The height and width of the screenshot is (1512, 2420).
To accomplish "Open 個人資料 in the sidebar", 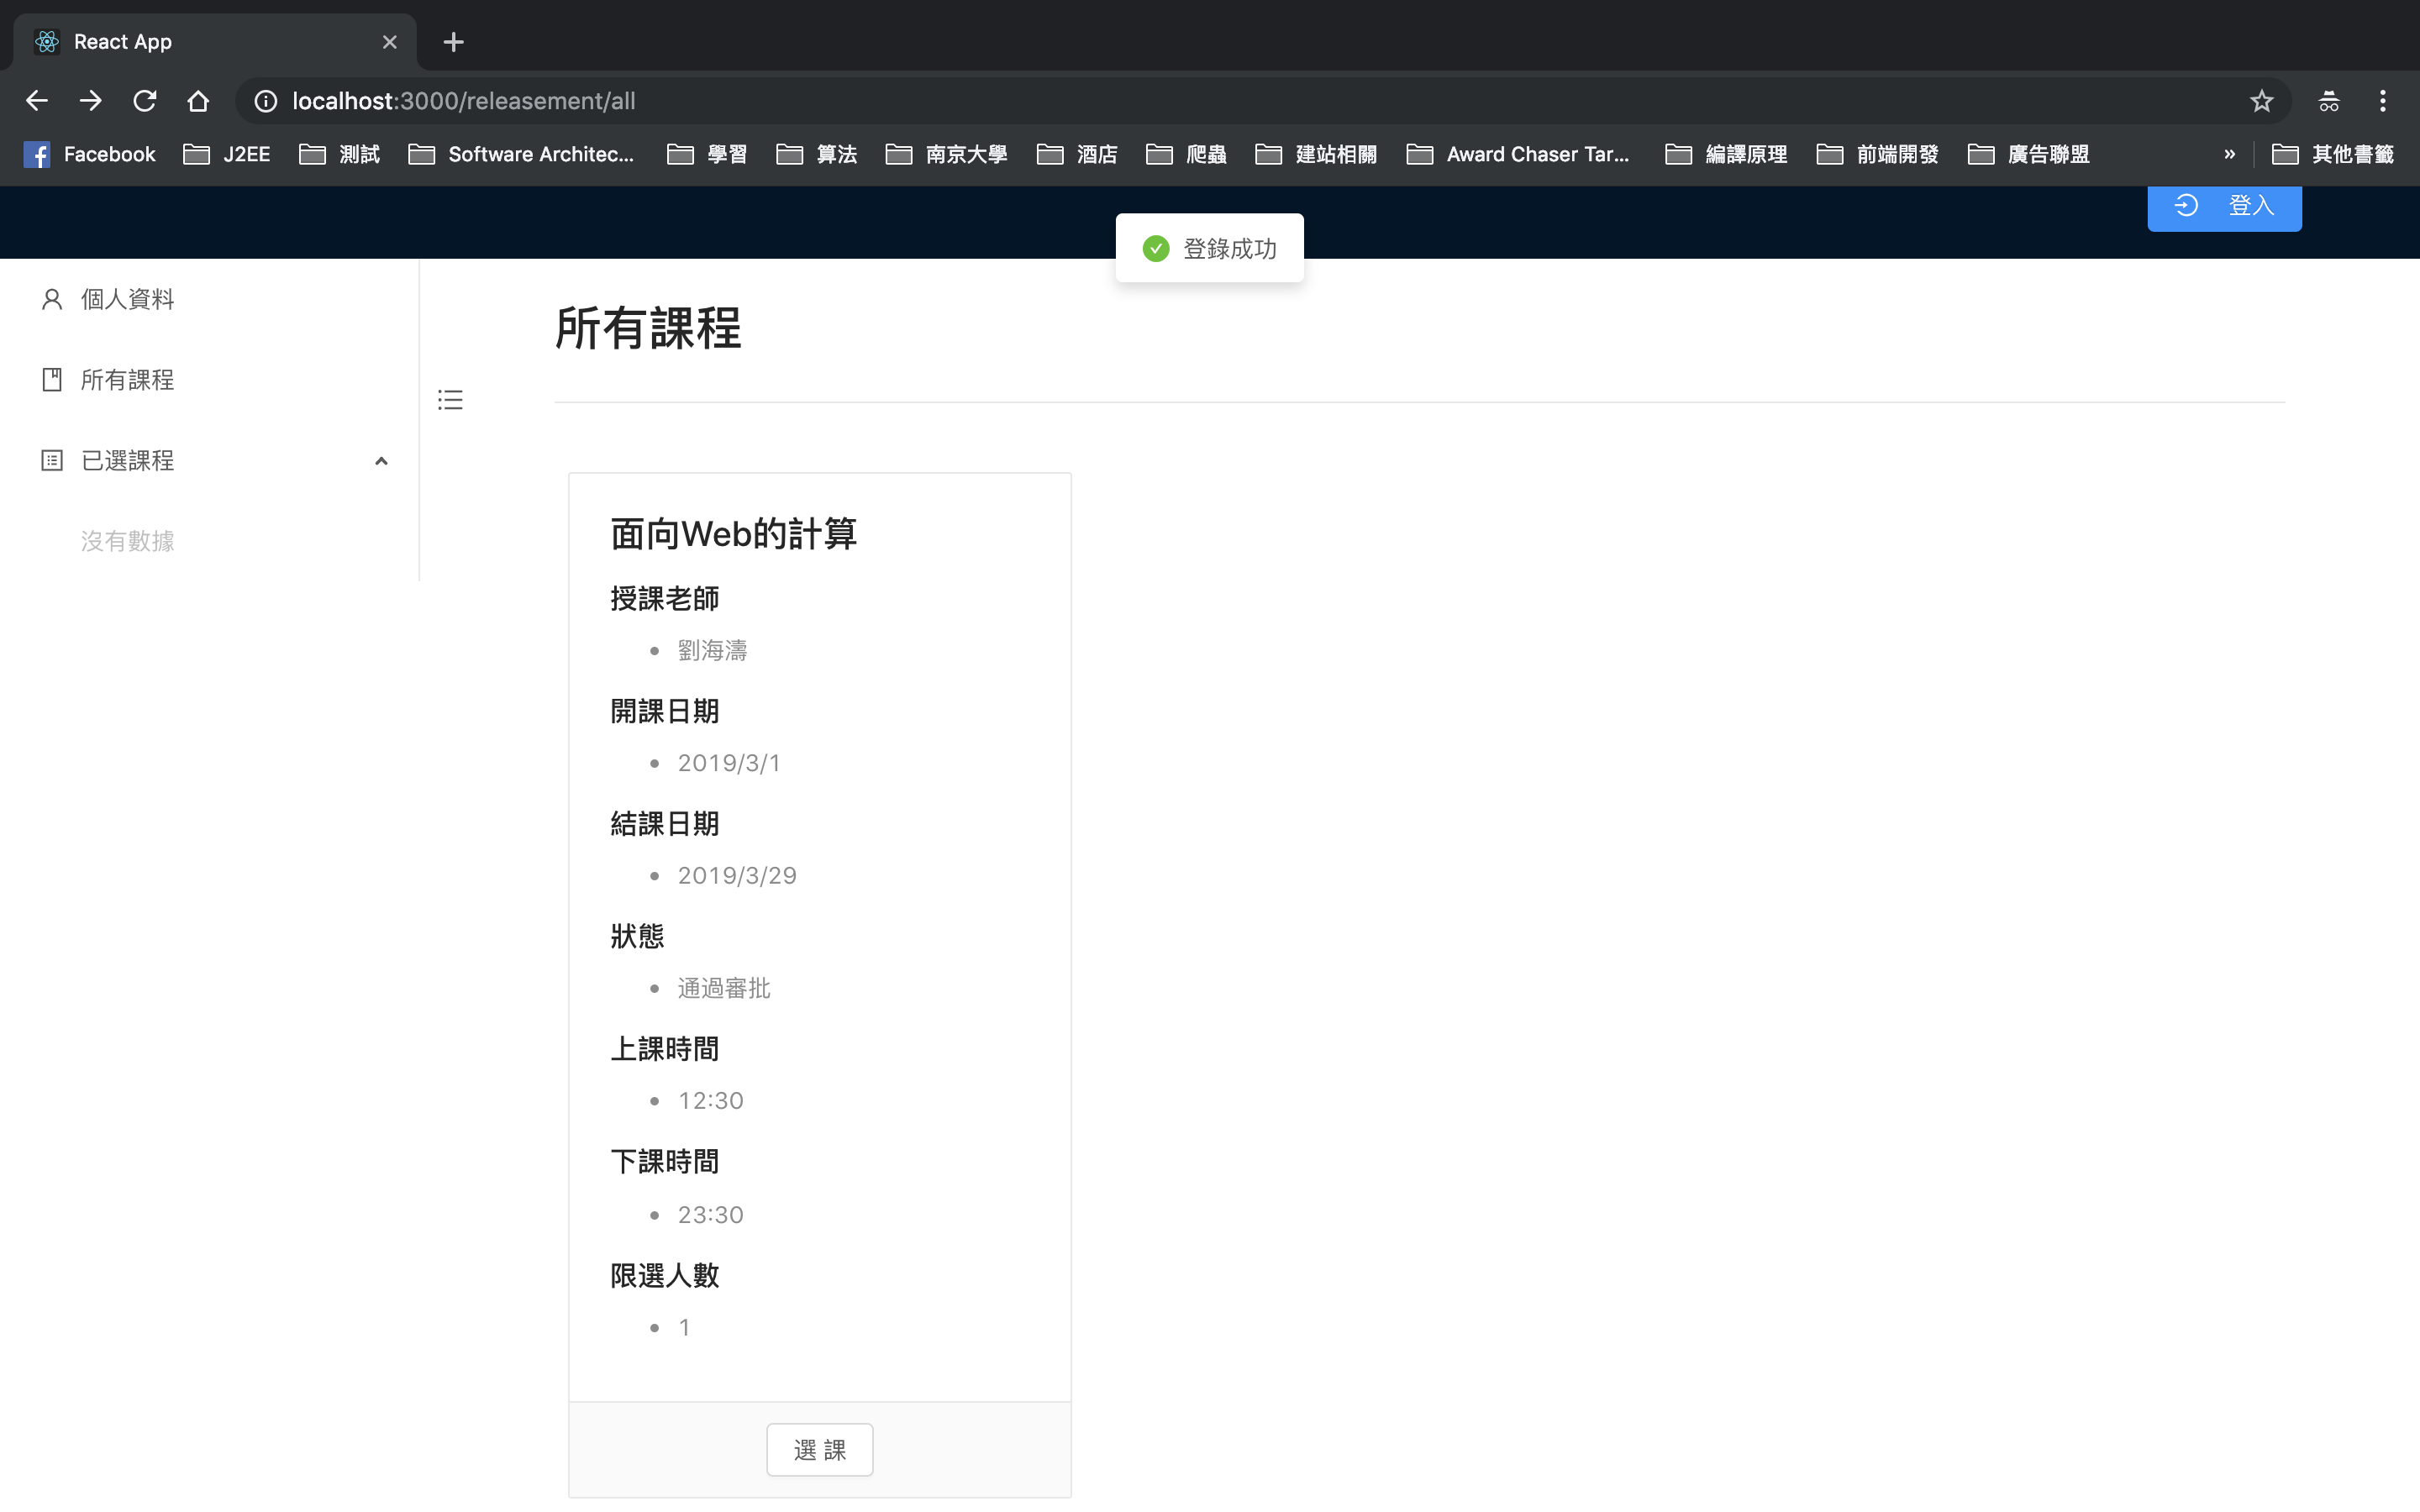I will pyautogui.click(x=127, y=299).
